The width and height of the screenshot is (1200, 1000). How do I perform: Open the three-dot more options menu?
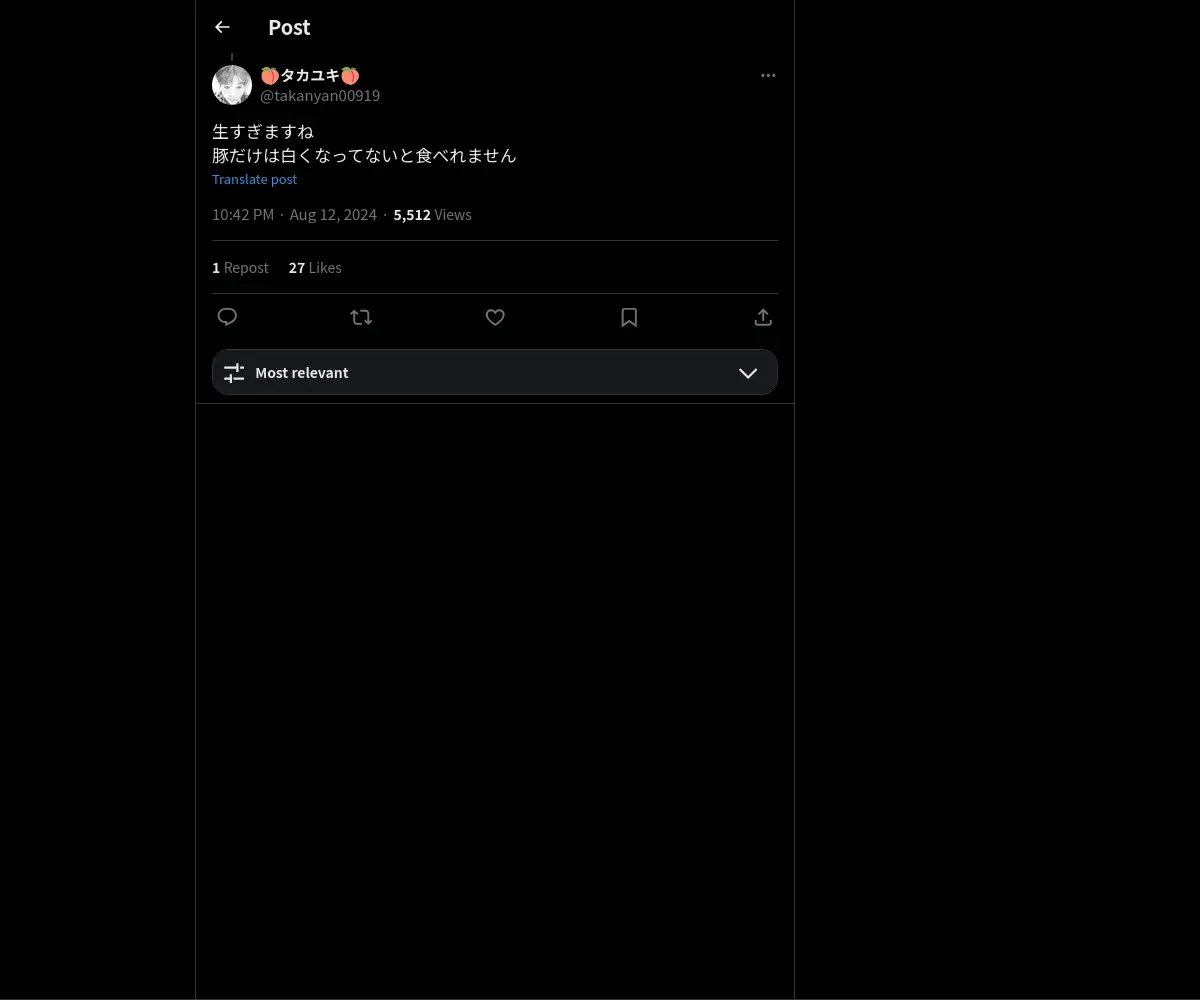tap(768, 75)
